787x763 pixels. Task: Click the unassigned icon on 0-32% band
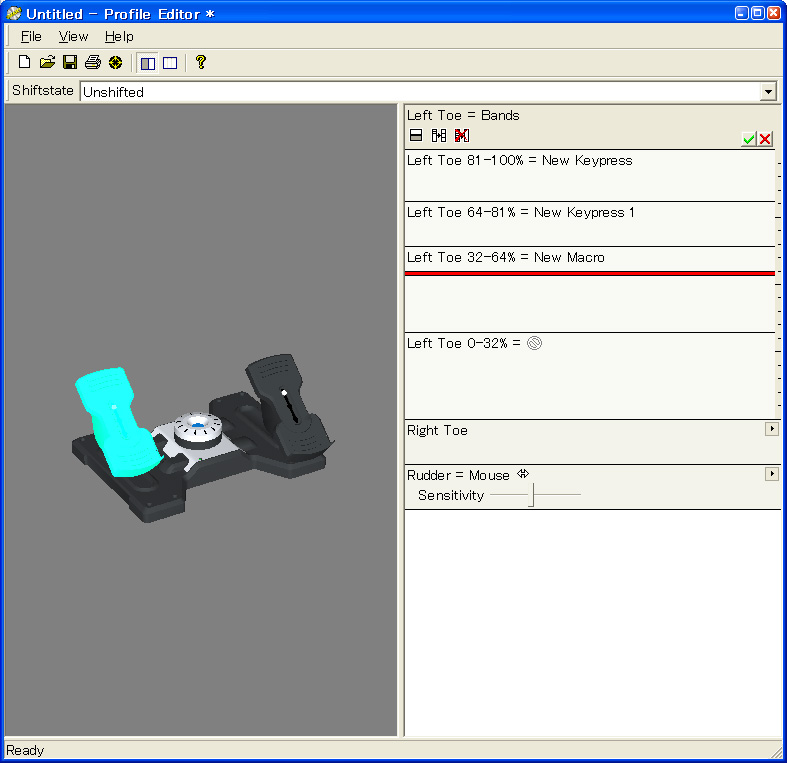[x=535, y=343]
